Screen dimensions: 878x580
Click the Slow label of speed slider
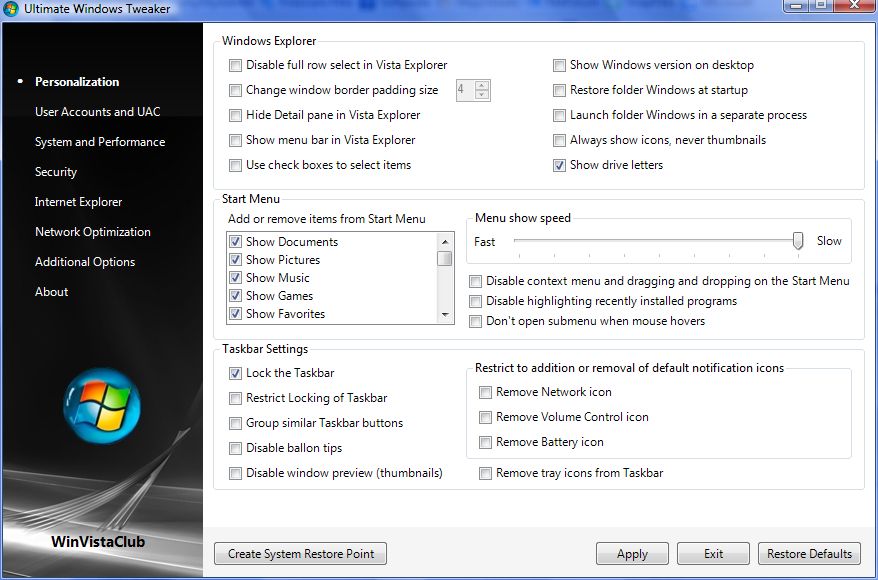tap(829, 241)
